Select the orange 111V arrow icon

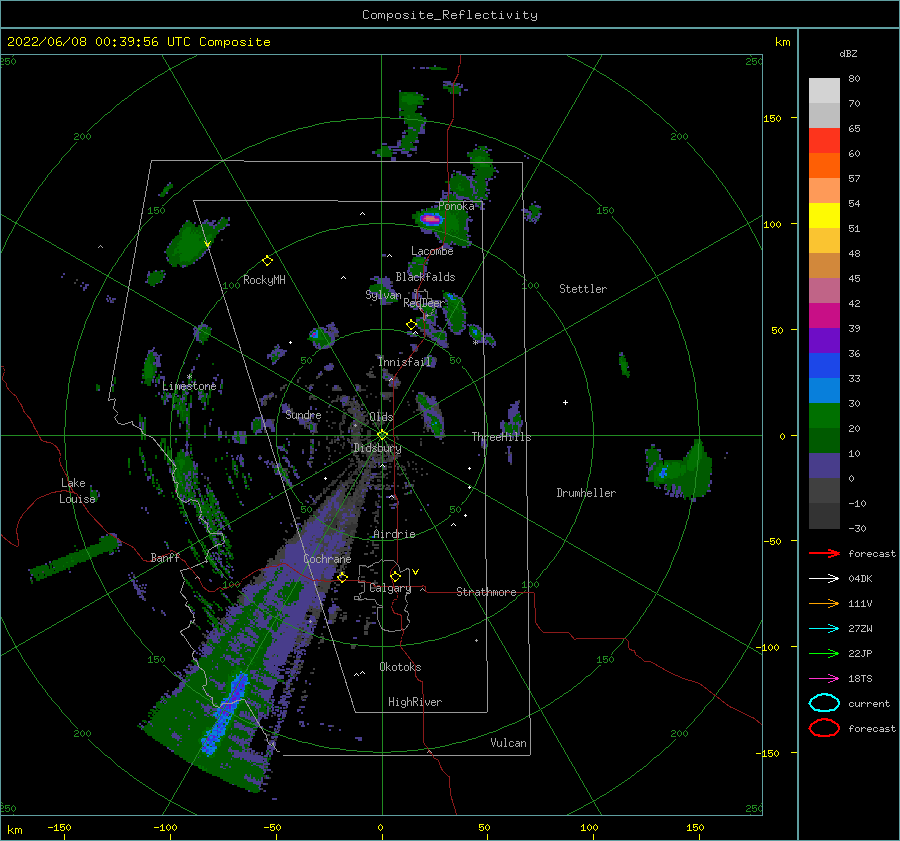point(824,603)
